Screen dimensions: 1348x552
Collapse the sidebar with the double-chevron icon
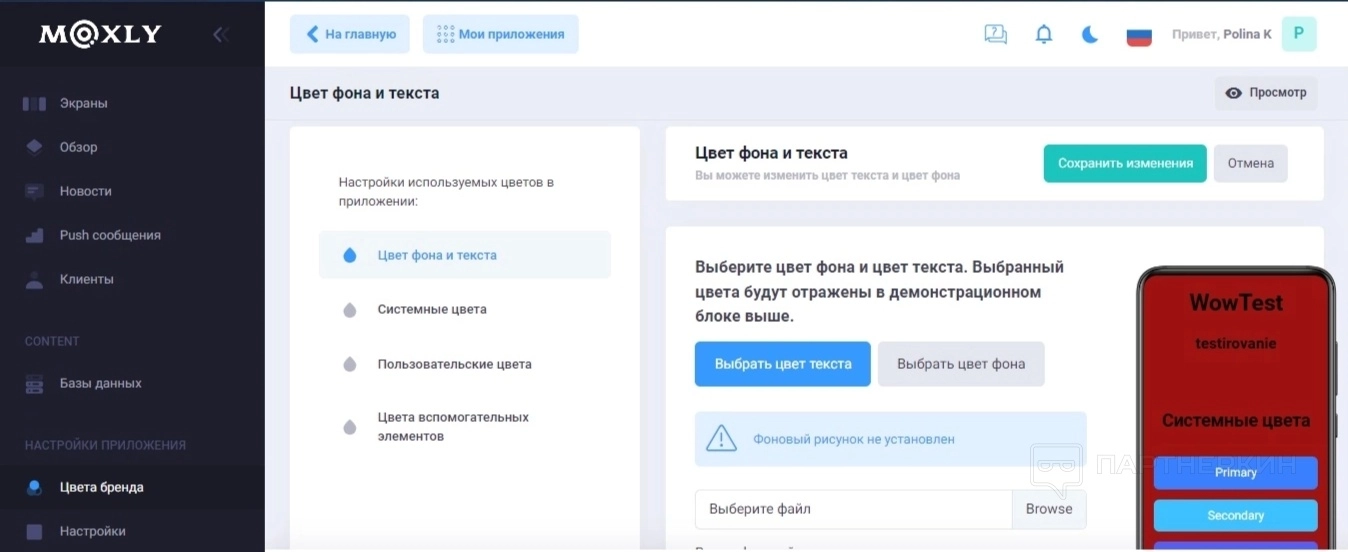click(x=221, y=34)
